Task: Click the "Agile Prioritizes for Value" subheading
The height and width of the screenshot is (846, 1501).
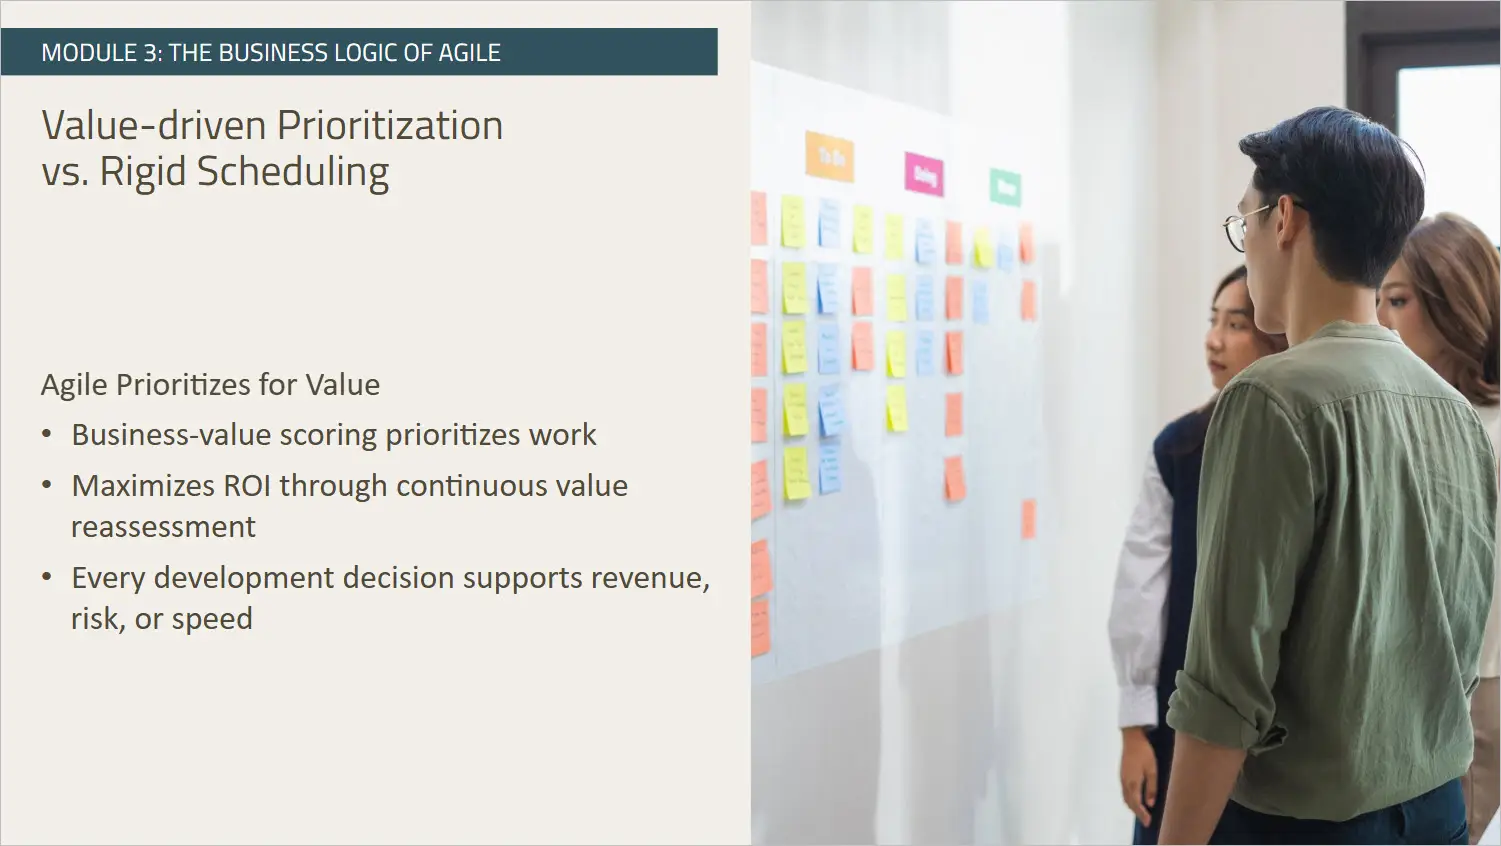Action: tap(210, 385)
